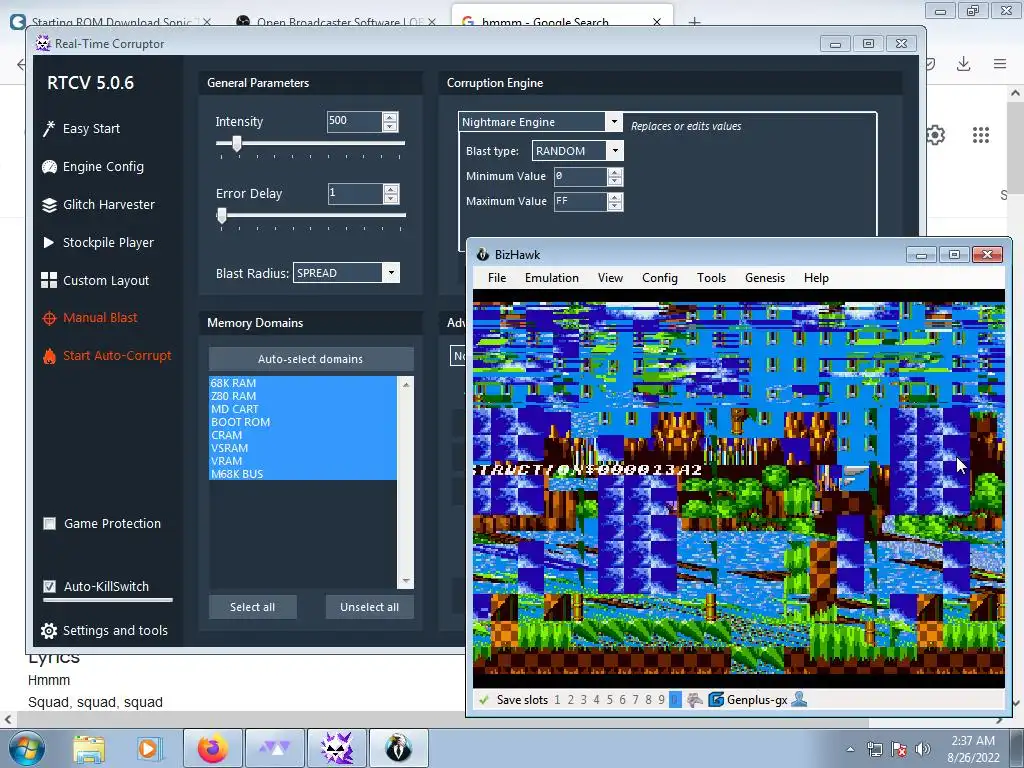Click Start Auto-Corrupt flame button
This screenshot has width=1024, height=768.
point(107,356)
